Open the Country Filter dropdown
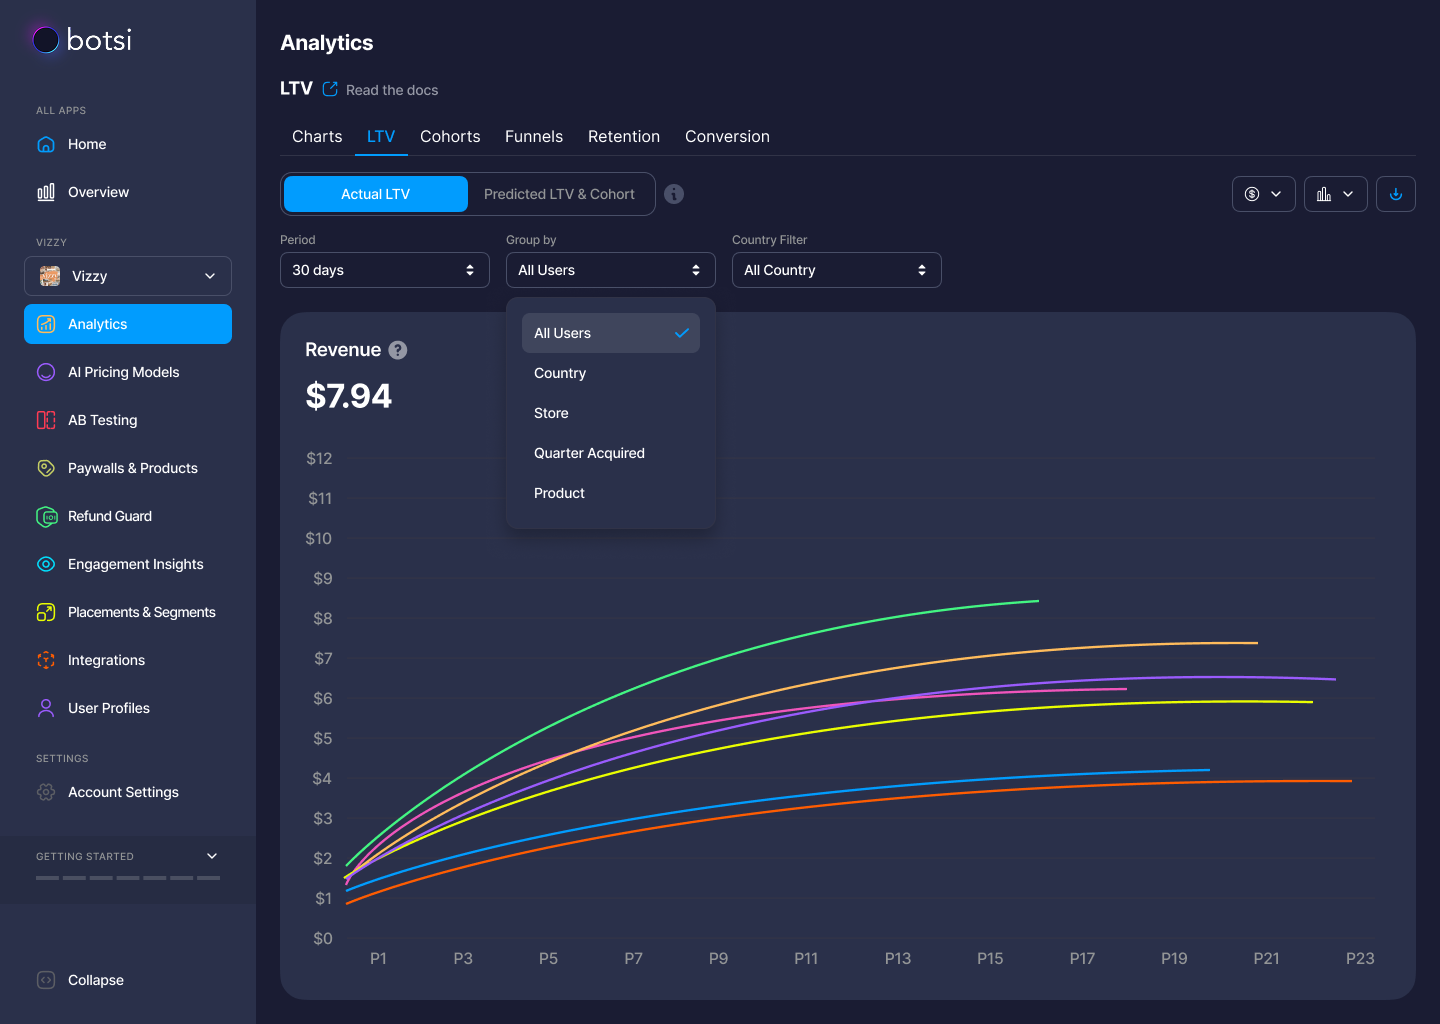Screen dimensions: 1440x1024 tap(836, 270)
